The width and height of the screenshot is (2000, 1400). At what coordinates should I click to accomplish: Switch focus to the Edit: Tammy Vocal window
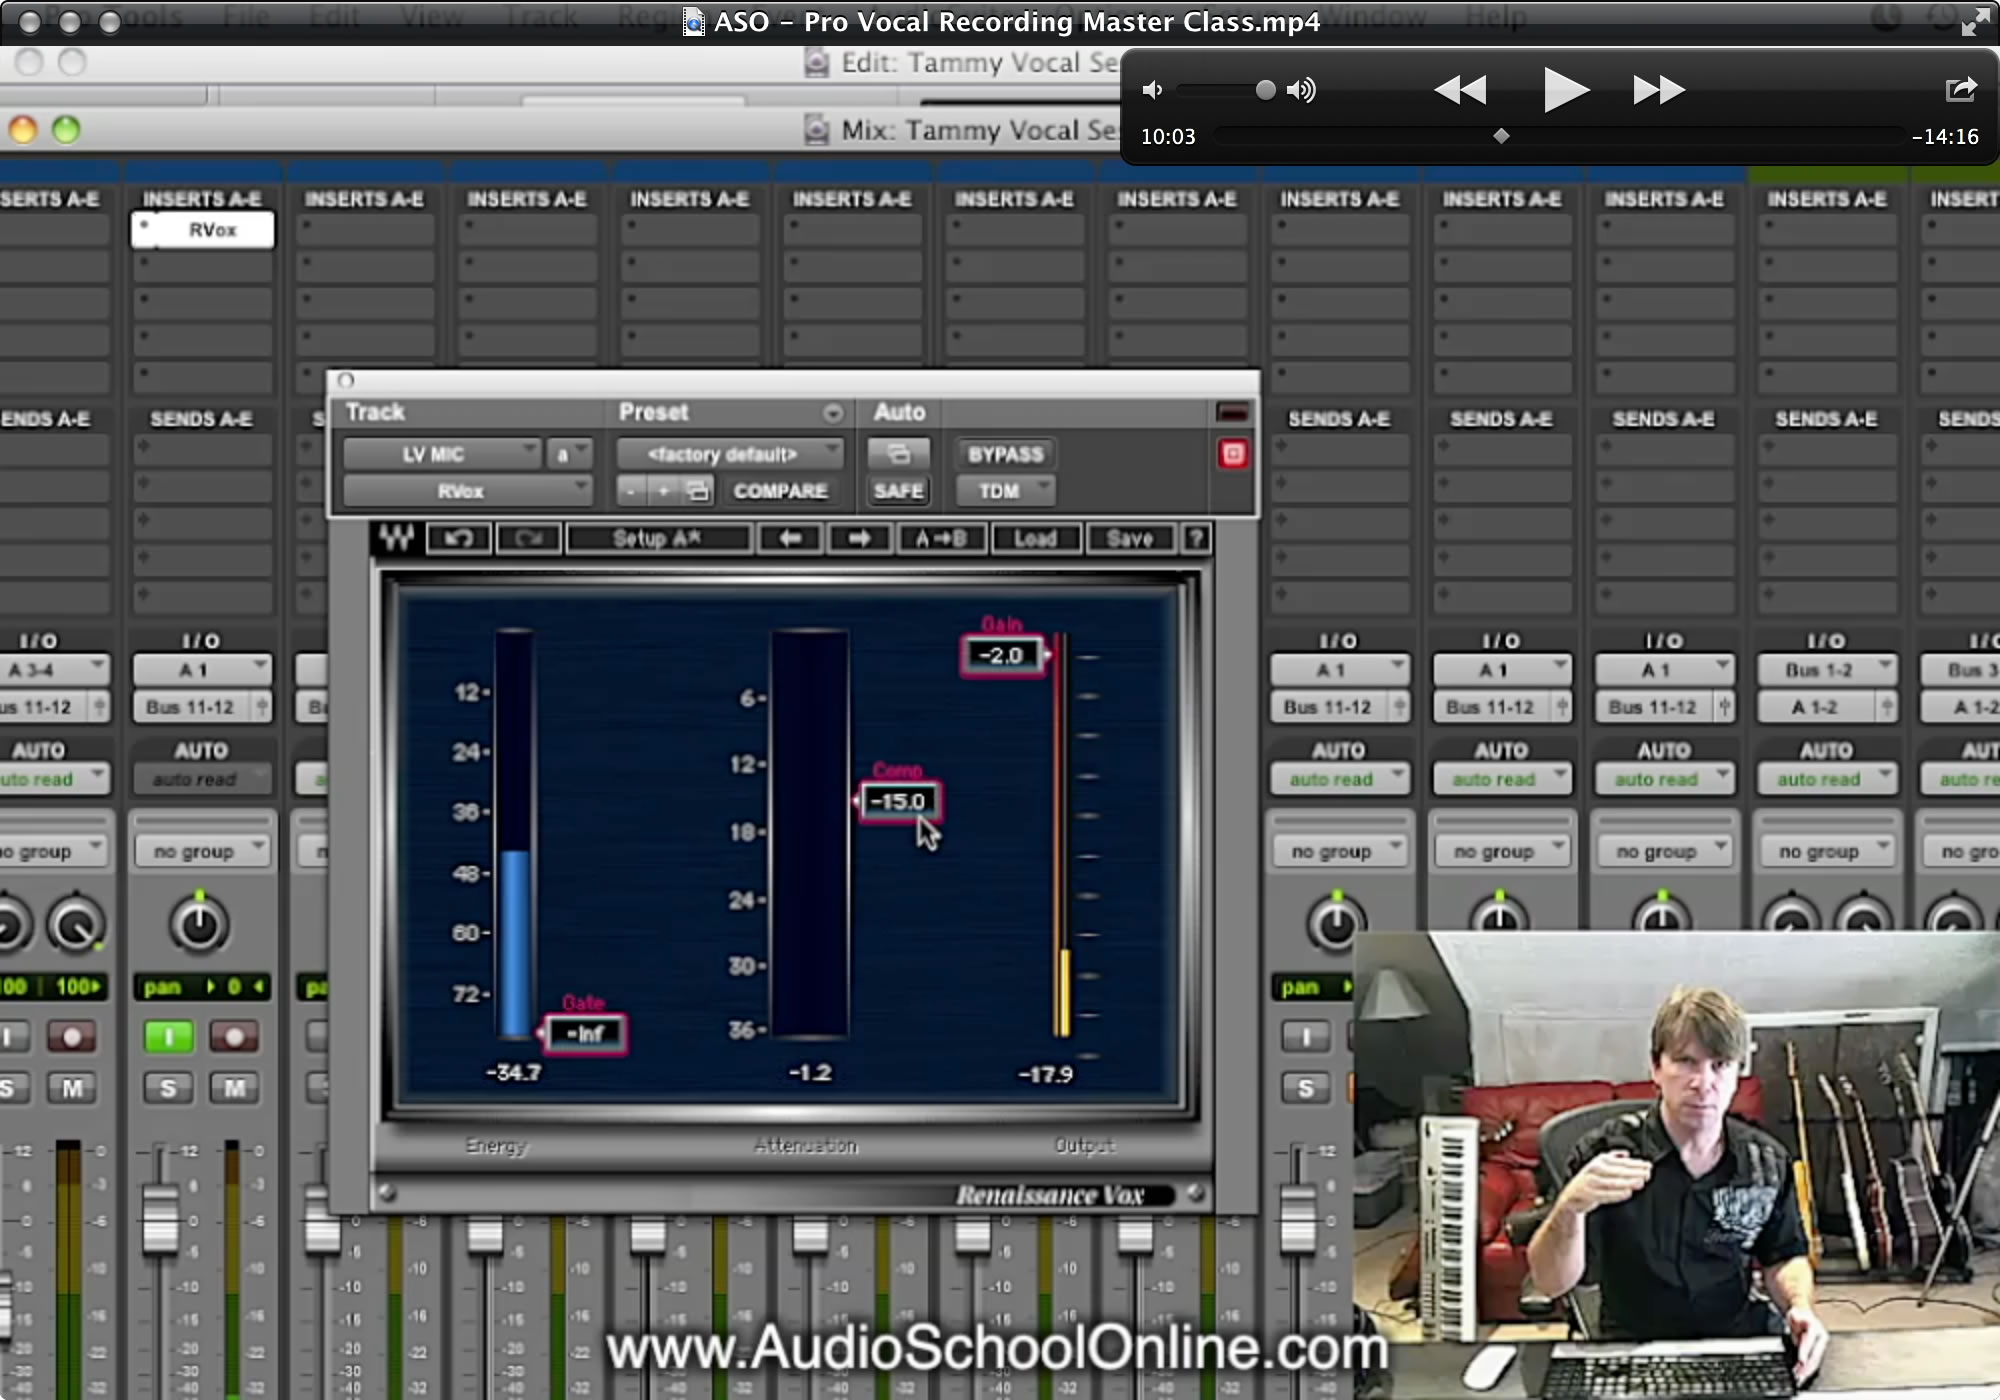pos(960,62)
